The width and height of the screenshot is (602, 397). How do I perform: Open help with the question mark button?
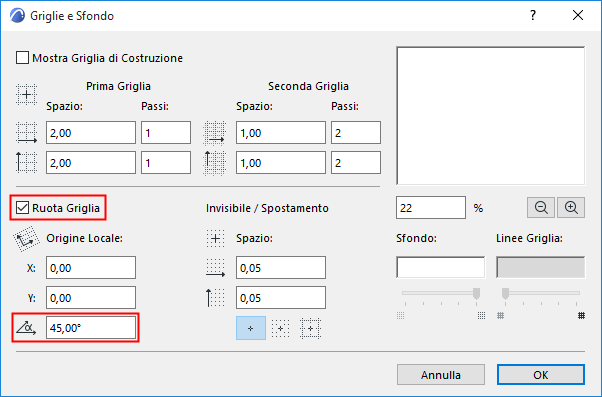click(x=533, y=15)
